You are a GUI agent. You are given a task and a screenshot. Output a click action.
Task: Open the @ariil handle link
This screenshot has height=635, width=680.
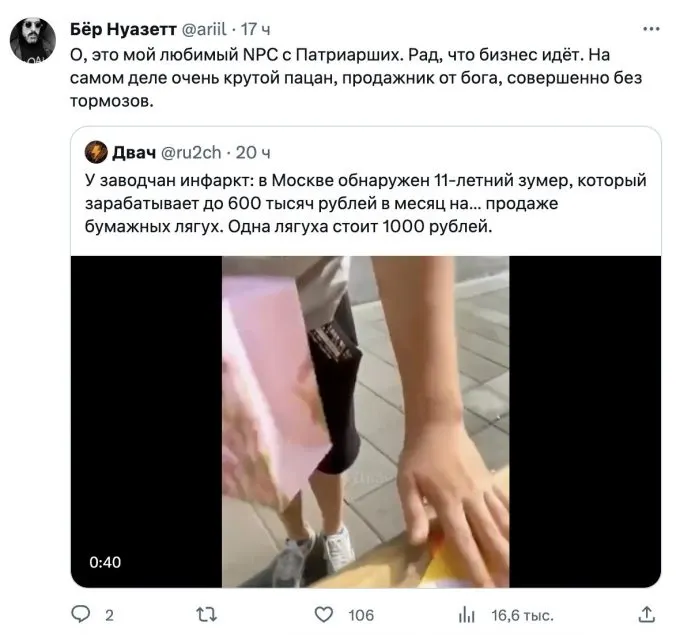pos(204,29)
